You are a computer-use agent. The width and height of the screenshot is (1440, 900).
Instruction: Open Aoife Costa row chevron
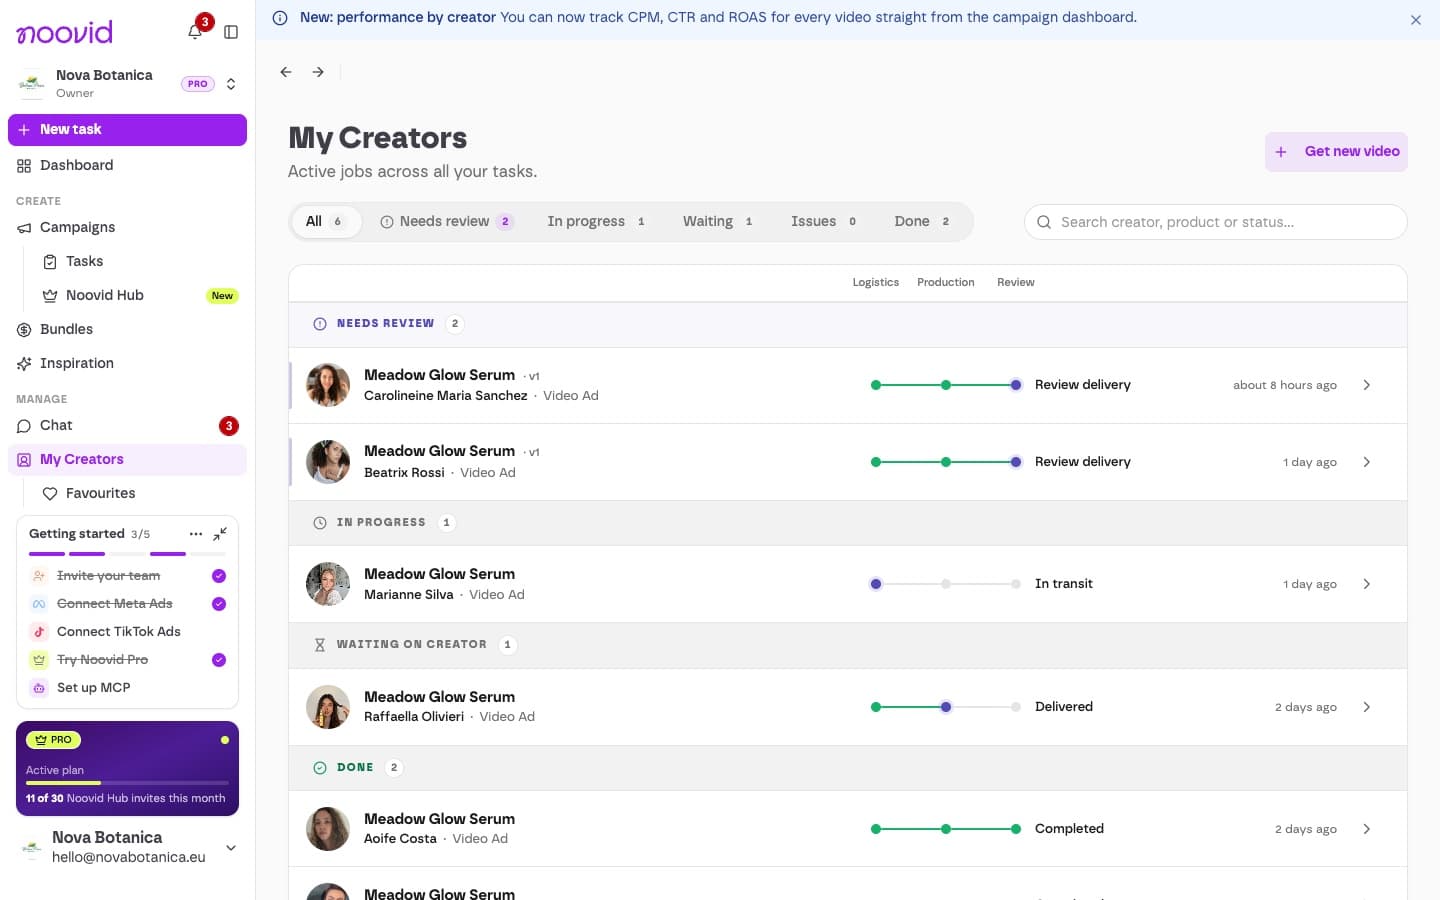click(x=1367, y=829)
